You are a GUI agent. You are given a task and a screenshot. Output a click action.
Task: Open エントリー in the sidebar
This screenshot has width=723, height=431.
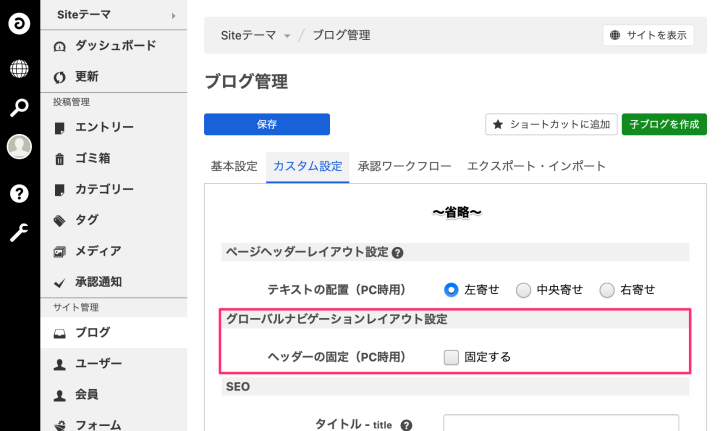(x=104, y=127)
